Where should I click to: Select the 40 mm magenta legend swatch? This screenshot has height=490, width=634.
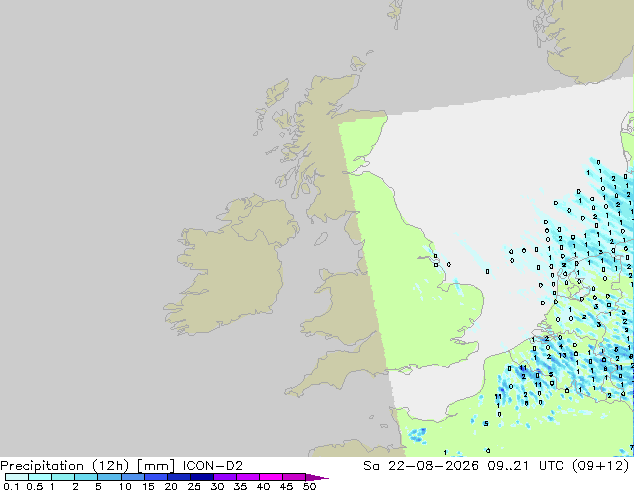point(271,477)
